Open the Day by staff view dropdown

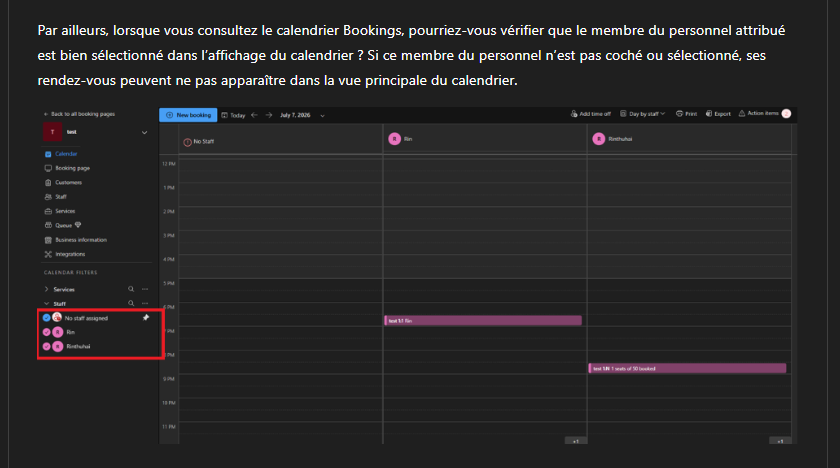pos(642,114)
